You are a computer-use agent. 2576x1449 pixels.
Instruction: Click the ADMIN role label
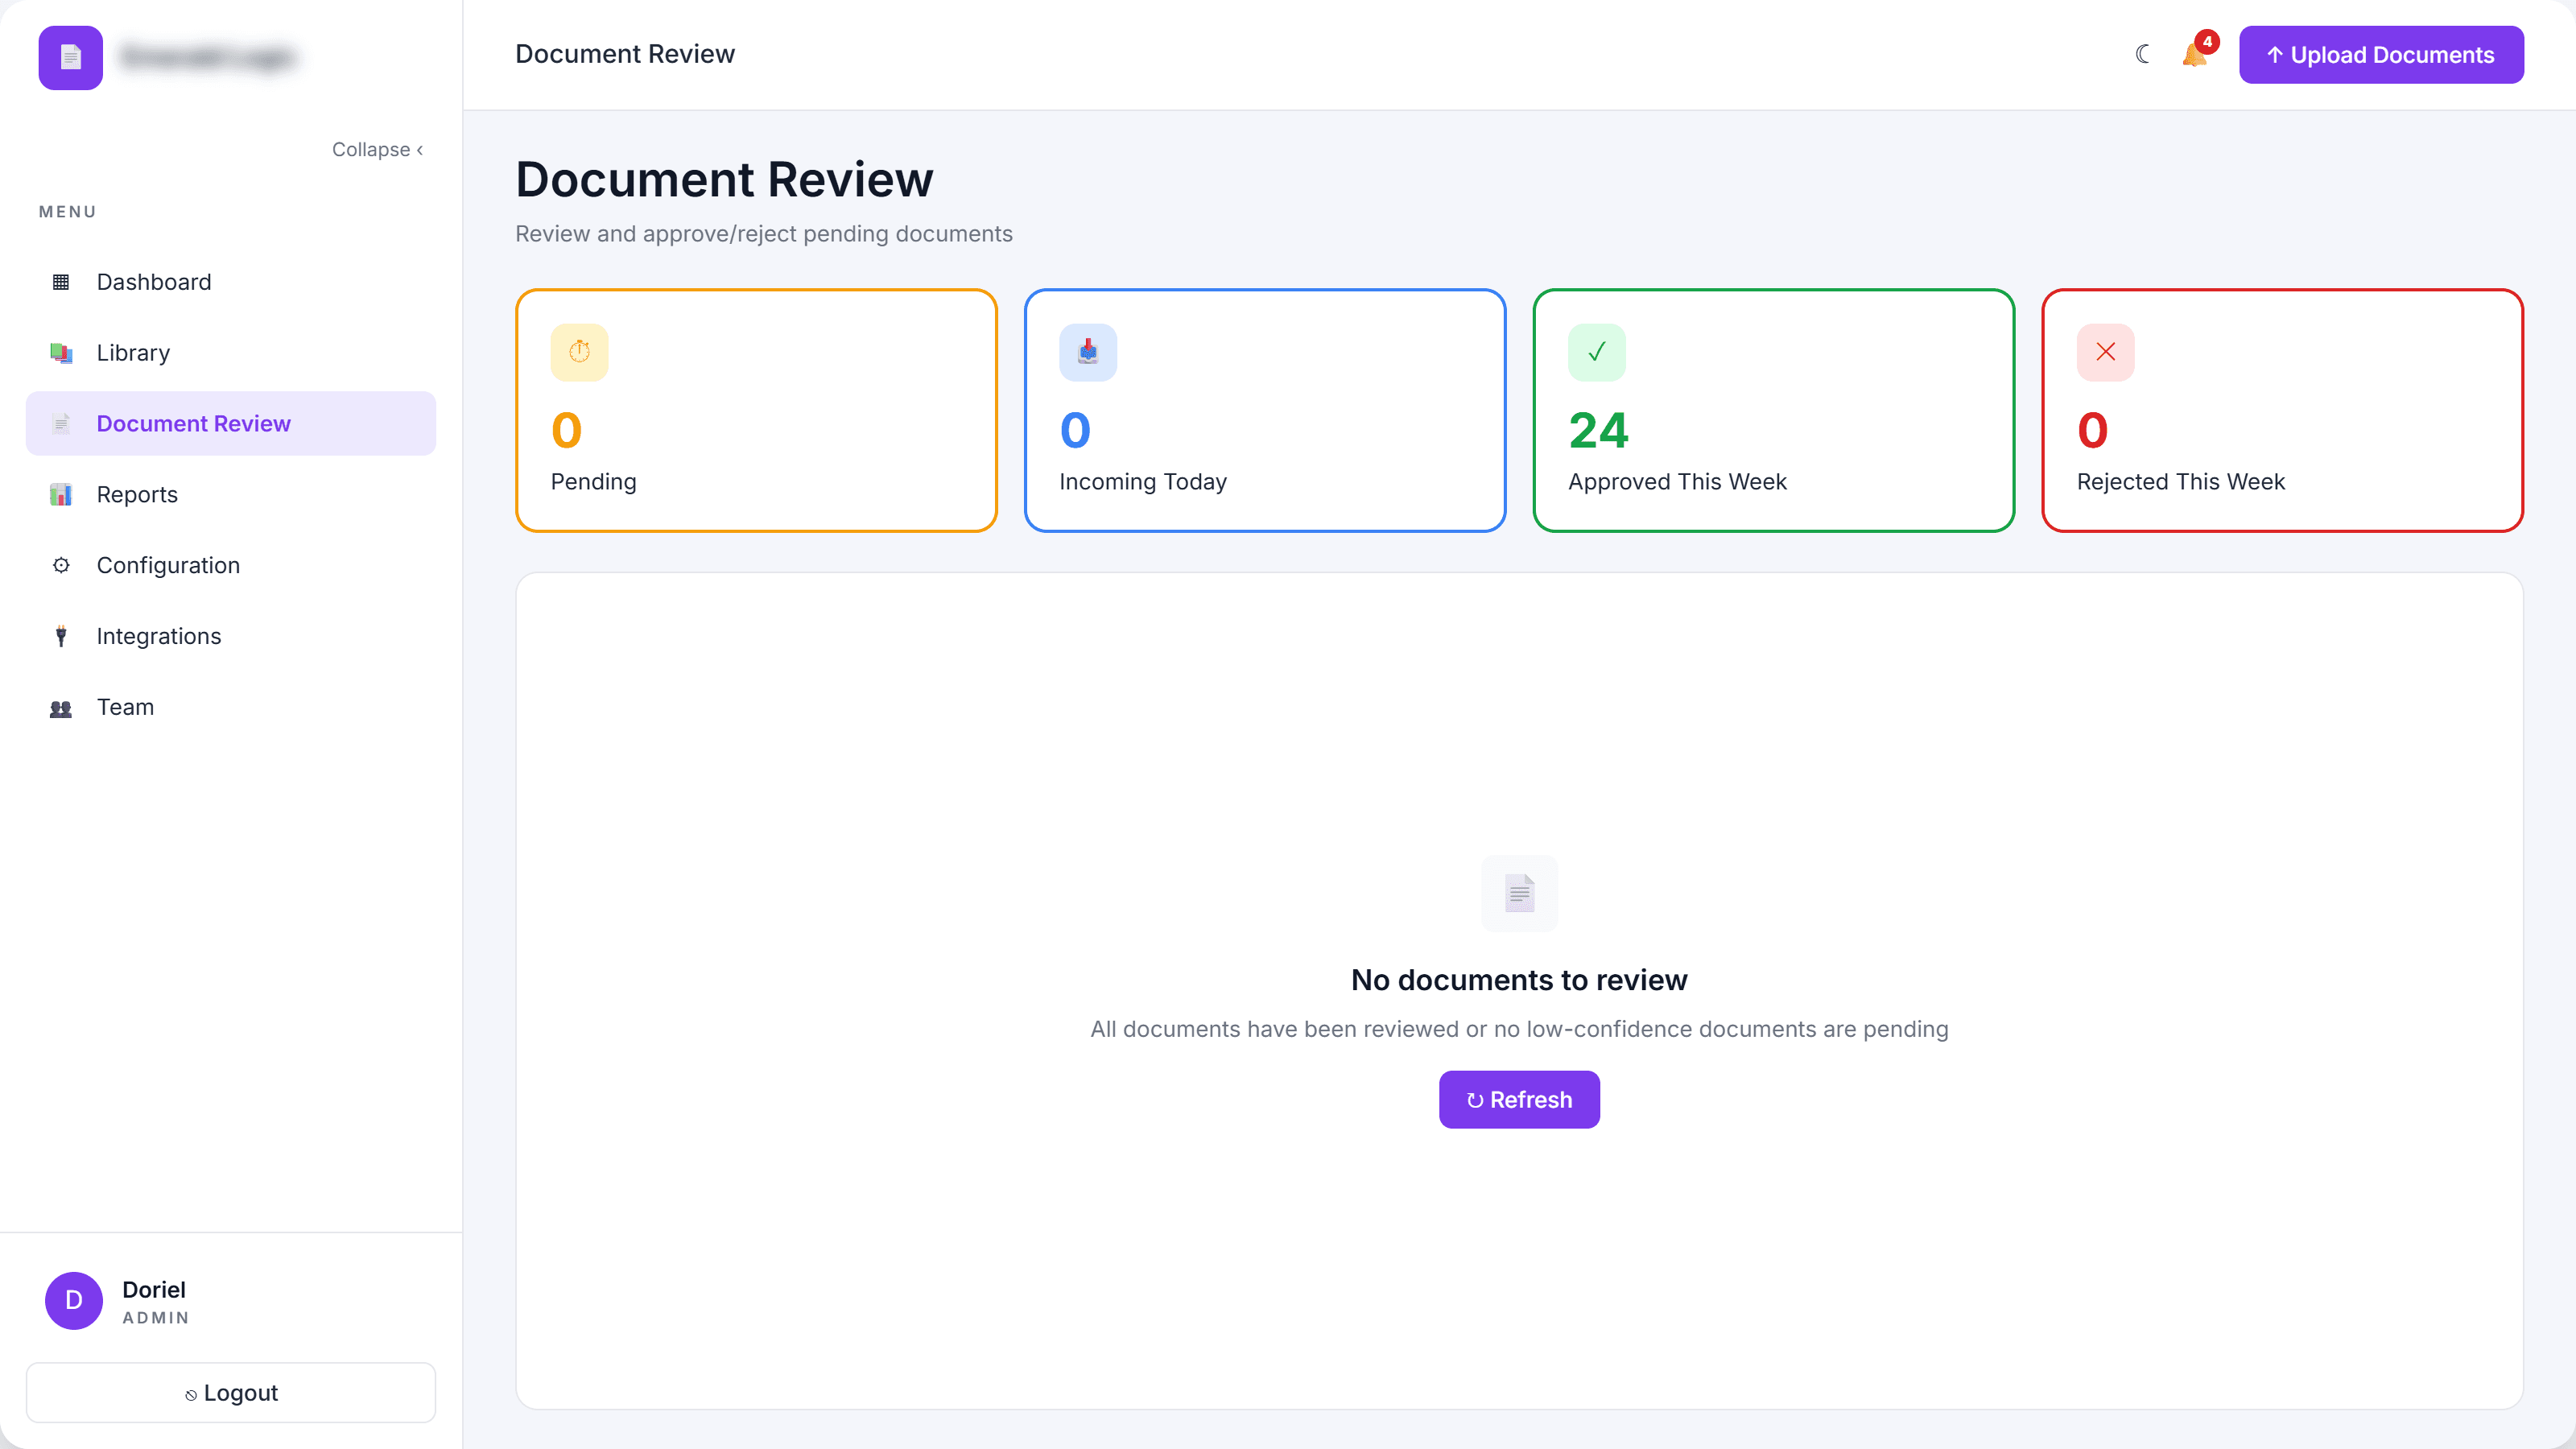[x=156, y=1319]
